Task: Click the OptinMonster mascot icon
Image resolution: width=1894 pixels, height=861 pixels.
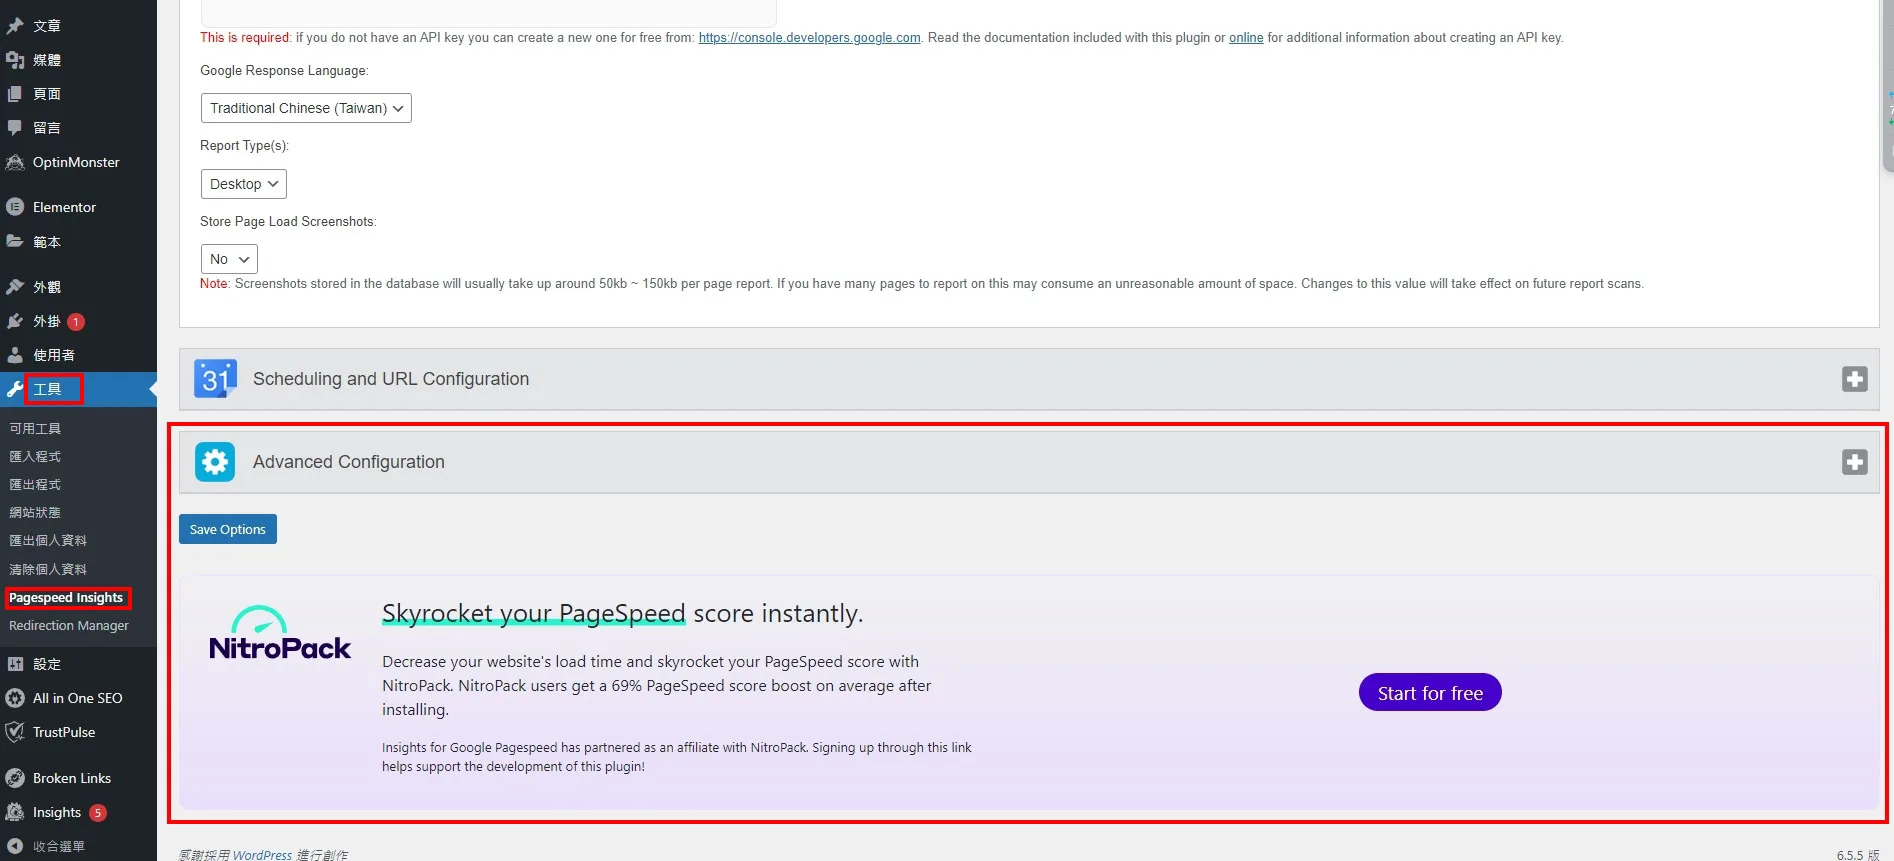Action: tap(15, 162)
